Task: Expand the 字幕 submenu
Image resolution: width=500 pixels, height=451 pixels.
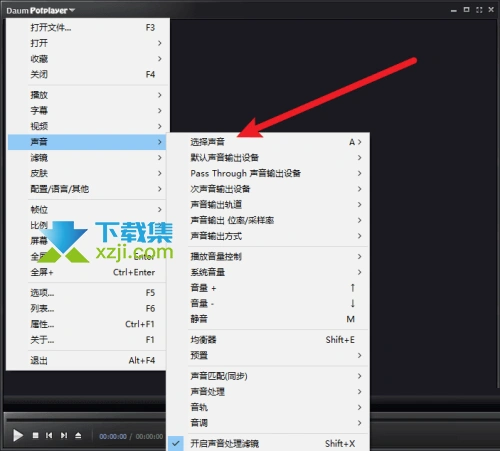Action: (x=87, y=110)
